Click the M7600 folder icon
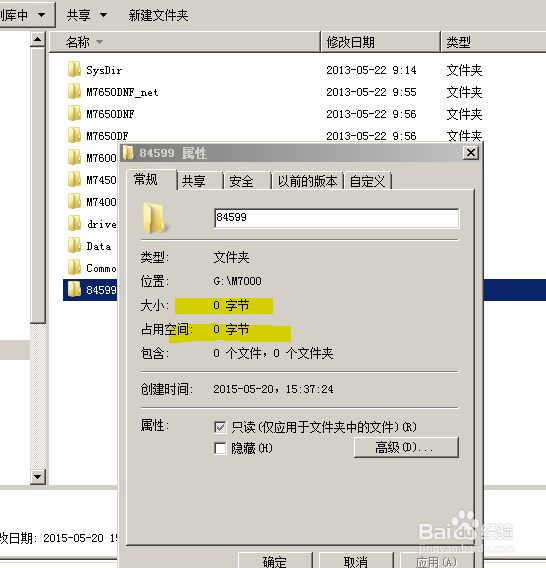The image size is (546, 568). click(74, 158)
